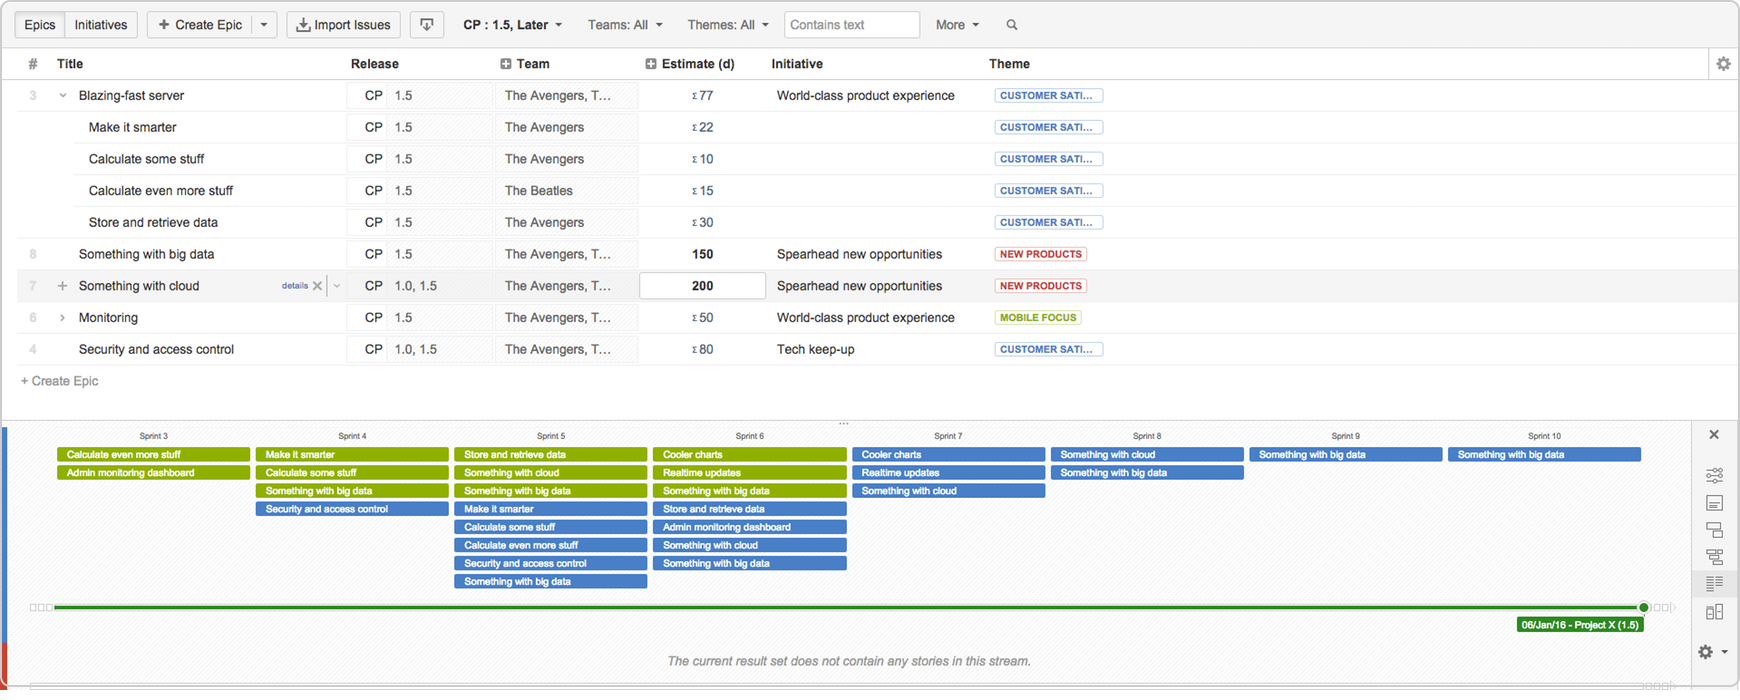The height and width of the screenshot is (700, 1740).
Task: Click the export download icon button
Action: click(x=427, y=25)
